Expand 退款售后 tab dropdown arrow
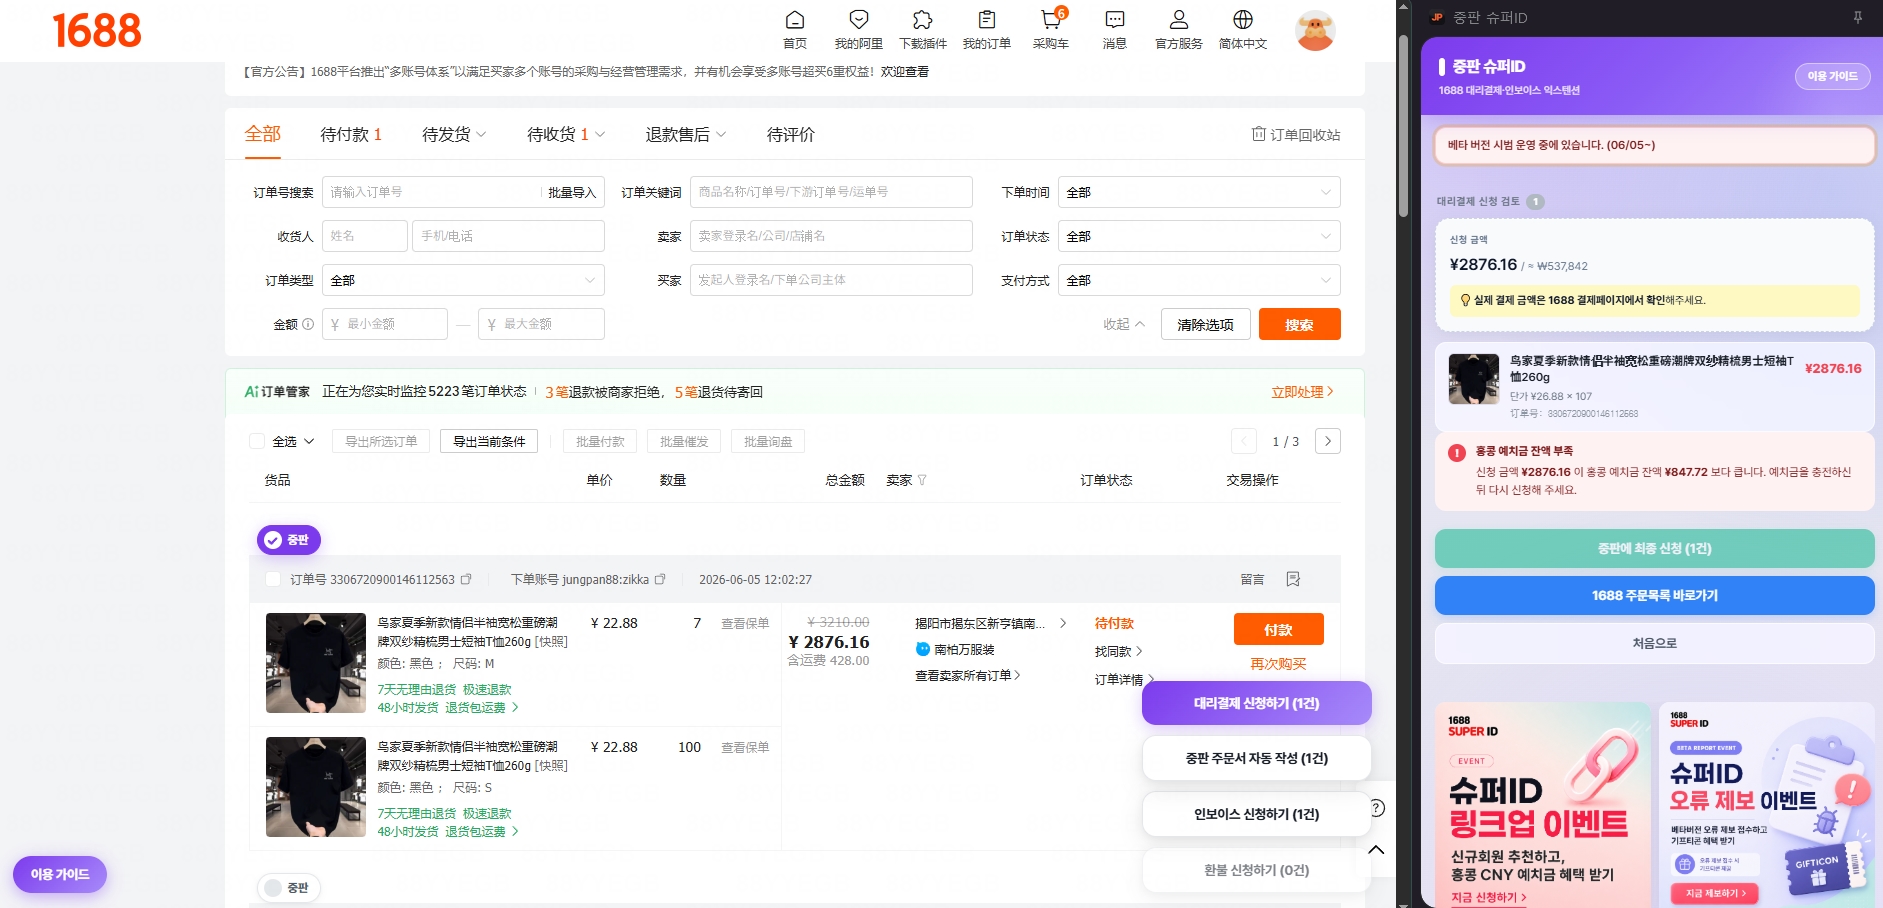 coord(721,135)
